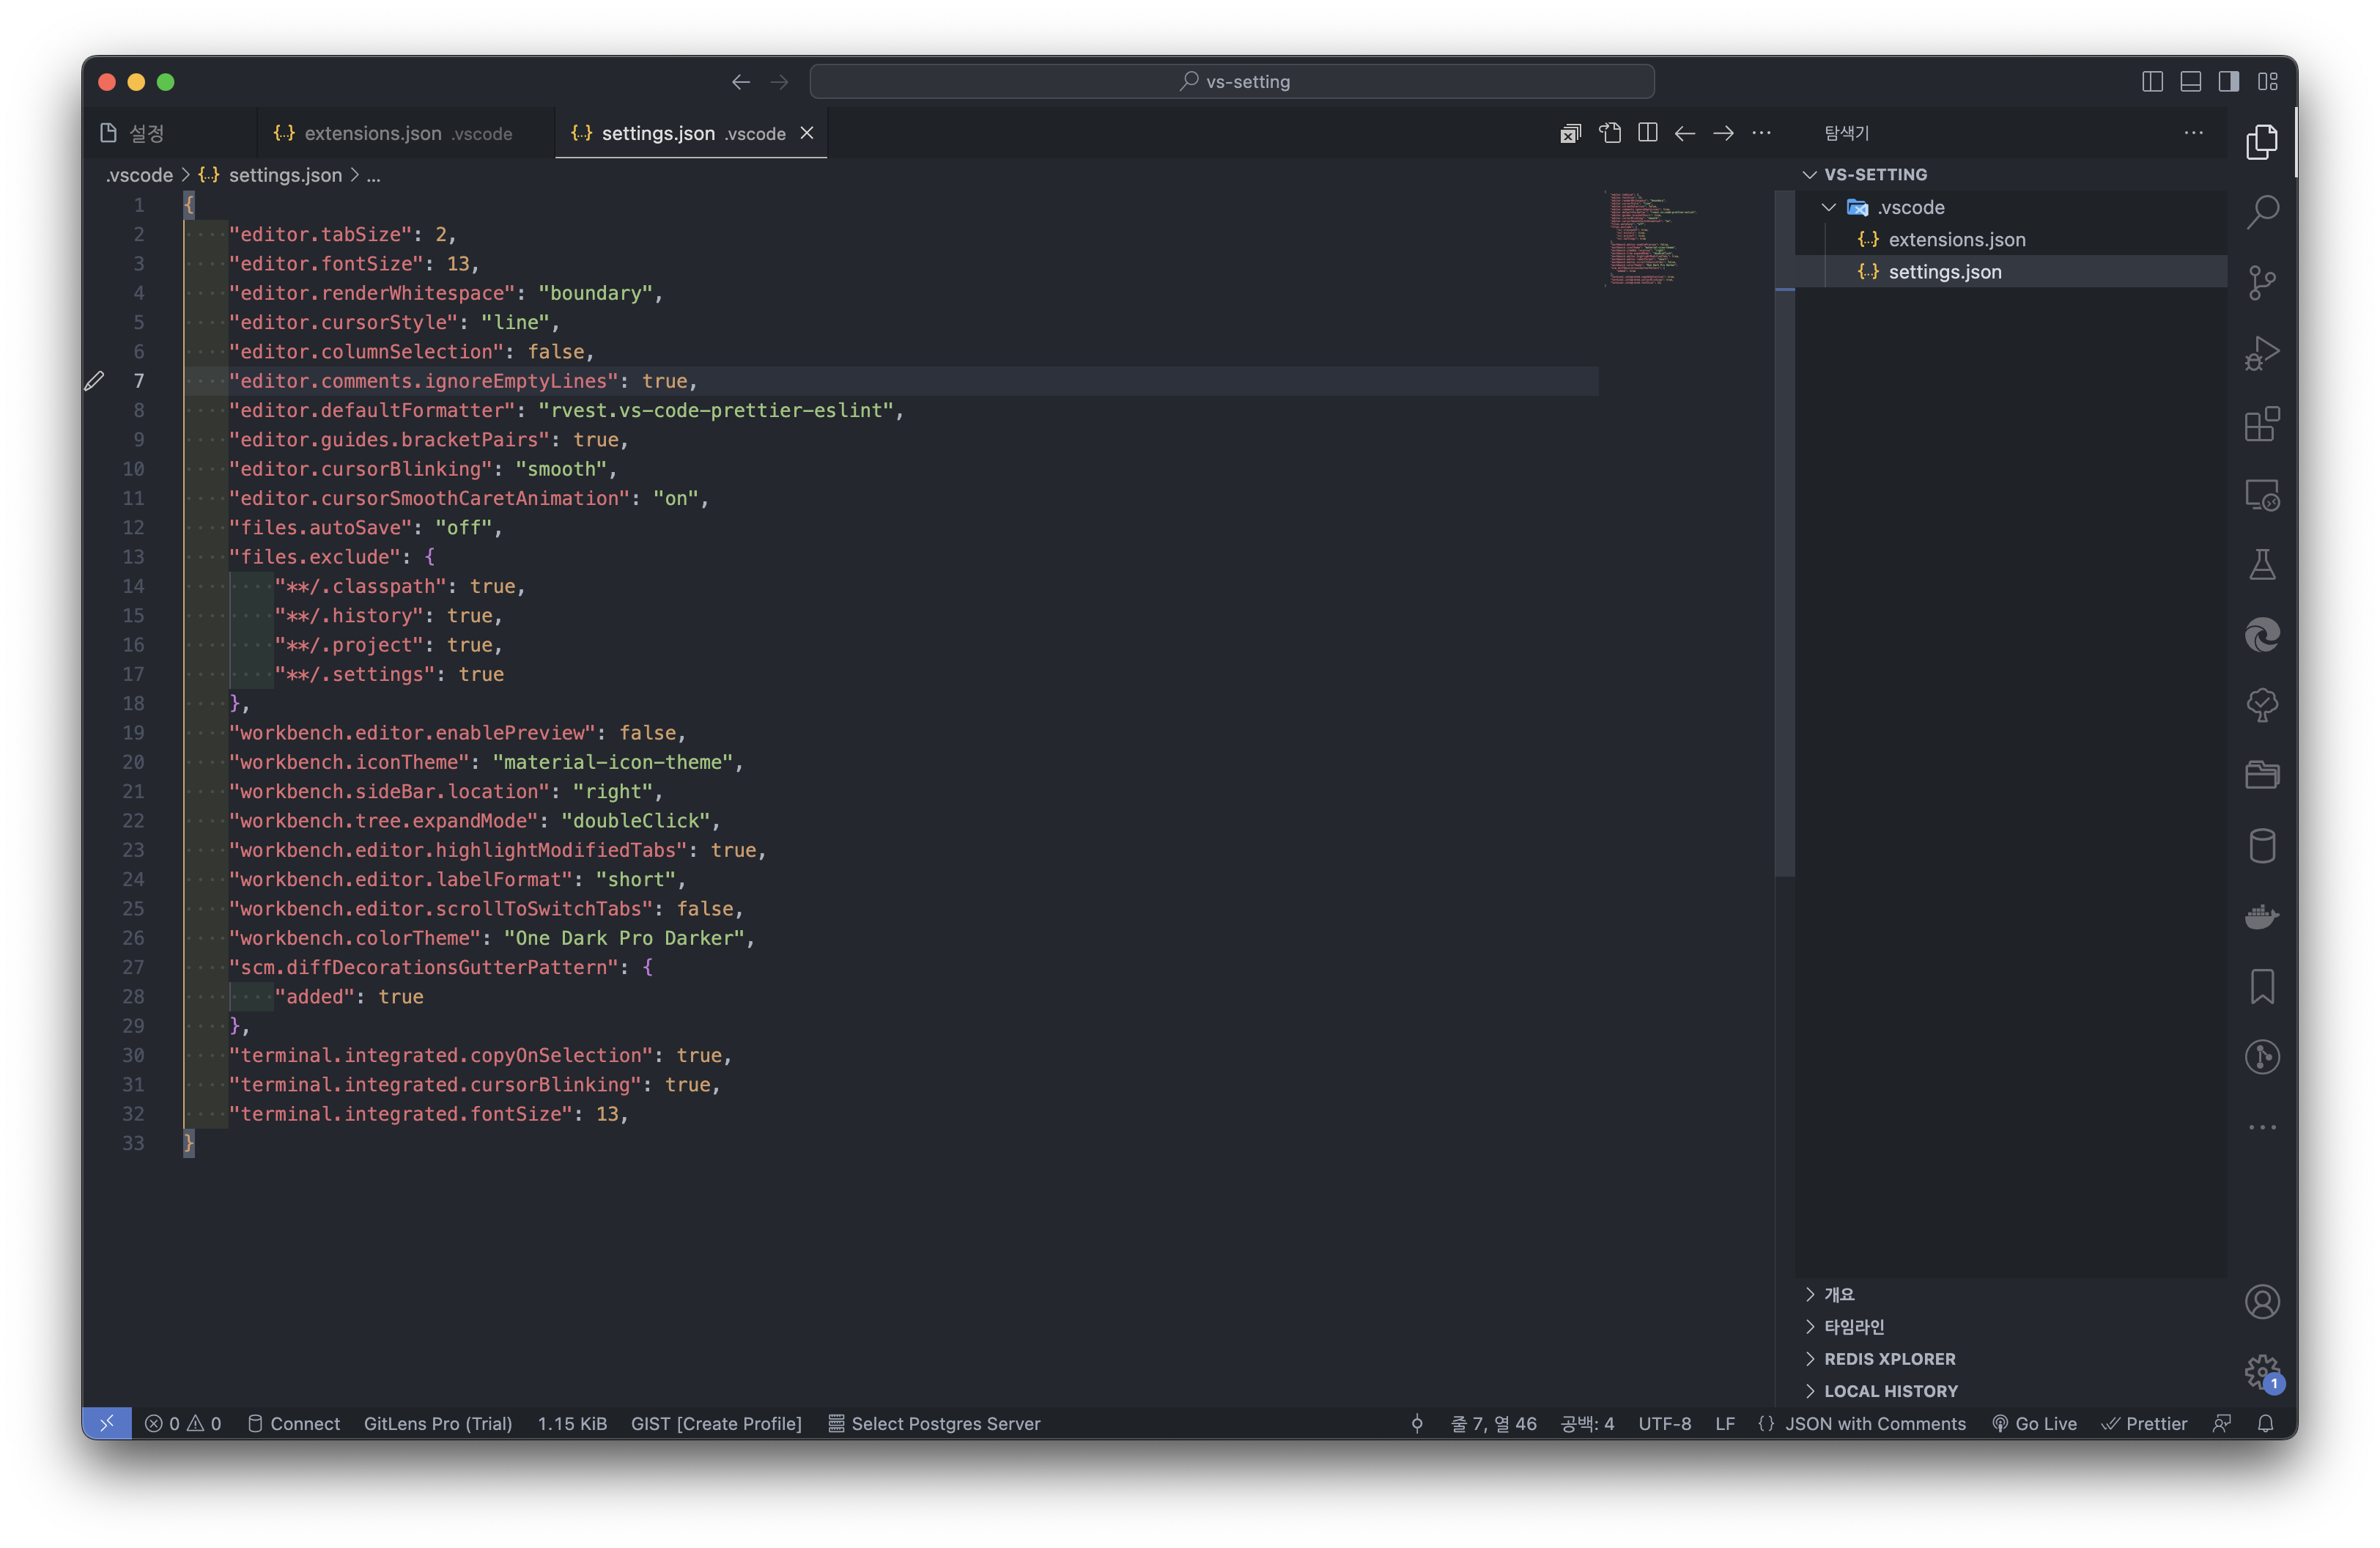Open Manage gear icon
Screen dimensions: 2380x1548
tap(2261, 1371)
